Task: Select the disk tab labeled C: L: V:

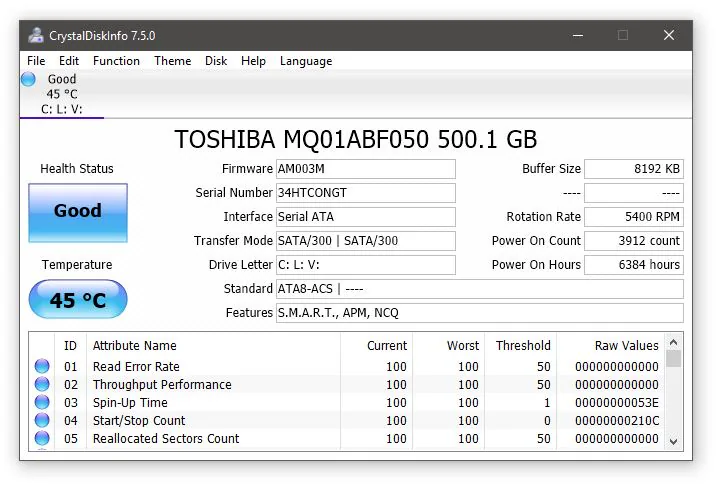Action: 62,94
